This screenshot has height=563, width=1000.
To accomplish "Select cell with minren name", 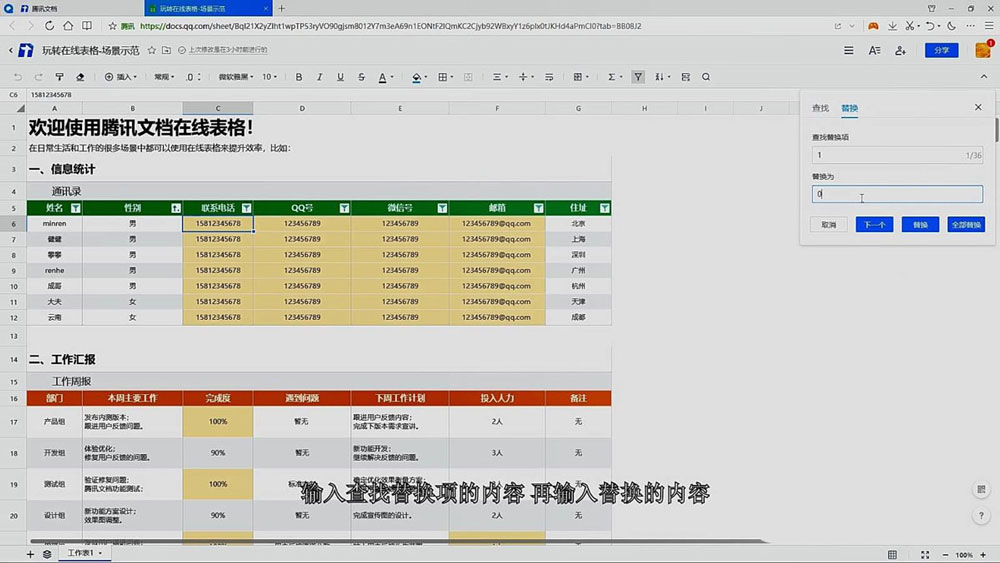I will coord(54,224).
